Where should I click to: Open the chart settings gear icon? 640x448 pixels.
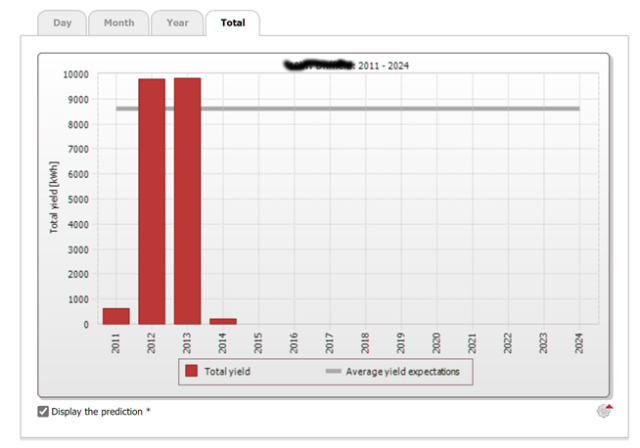point(604,411)
